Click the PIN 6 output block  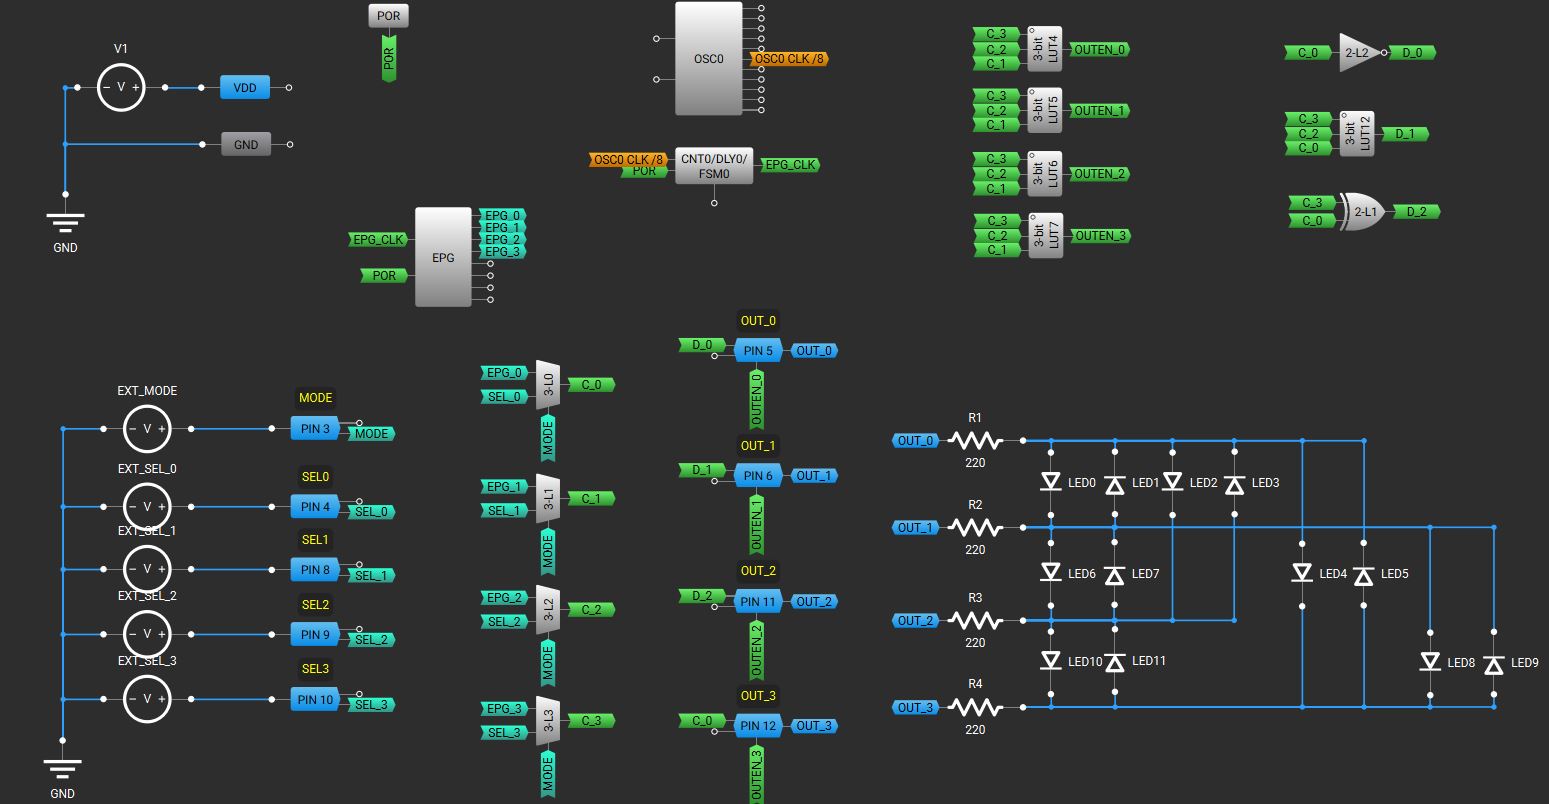coord(757,476)
